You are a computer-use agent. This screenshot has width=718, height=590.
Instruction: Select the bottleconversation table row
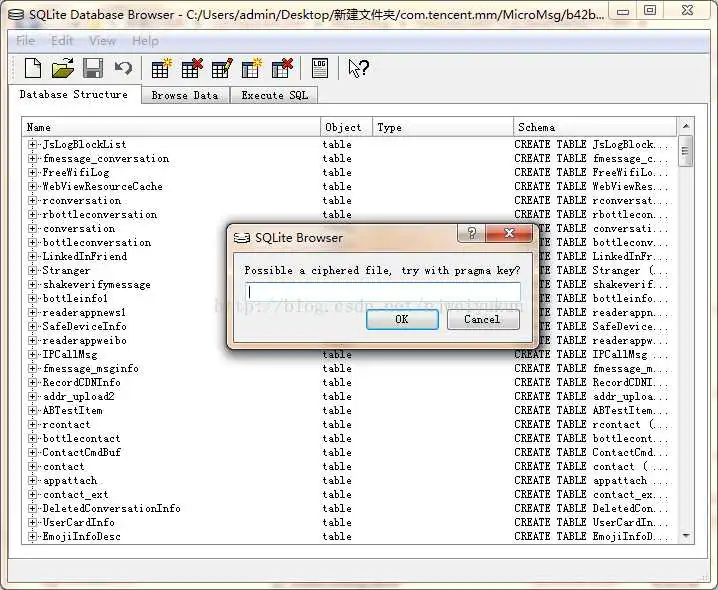tap(97, 243)
